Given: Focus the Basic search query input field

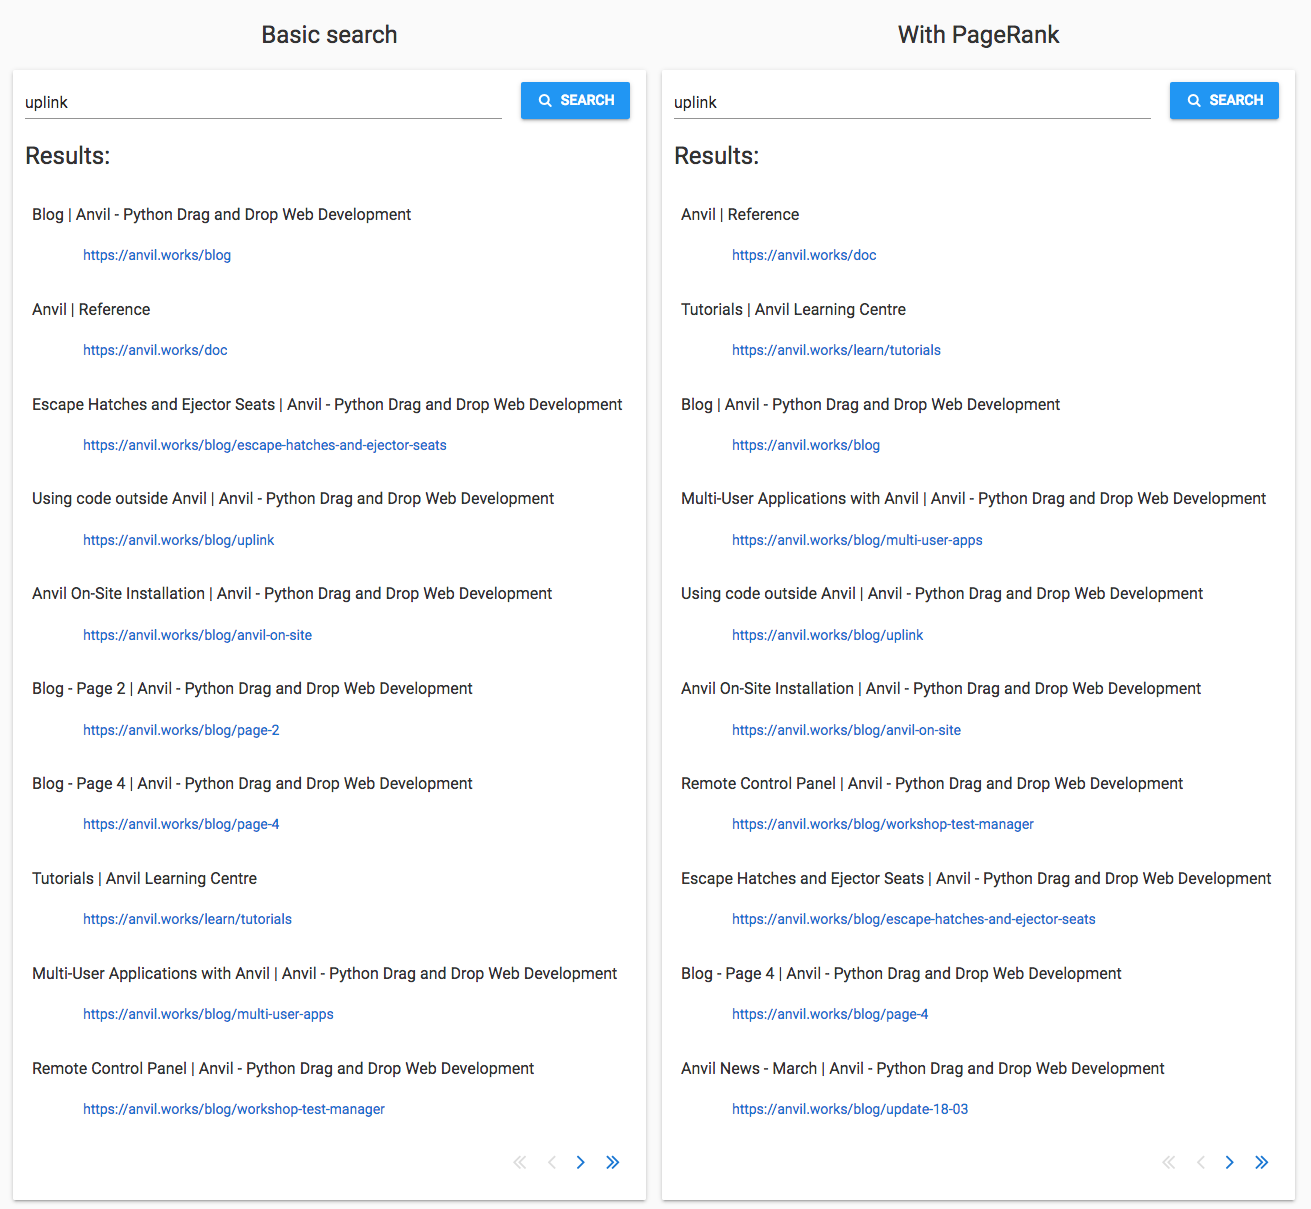Looking at the screenshot, I should pyautogui.click(x=262, y=102).
